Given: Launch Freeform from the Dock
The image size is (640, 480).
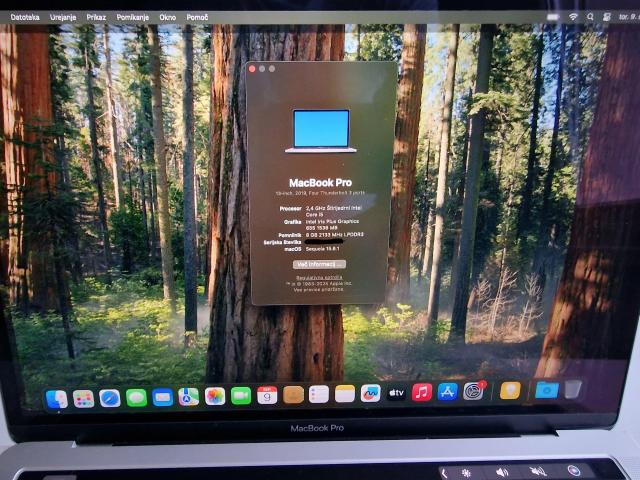Looking at the screenshot, I should [371, 393].
